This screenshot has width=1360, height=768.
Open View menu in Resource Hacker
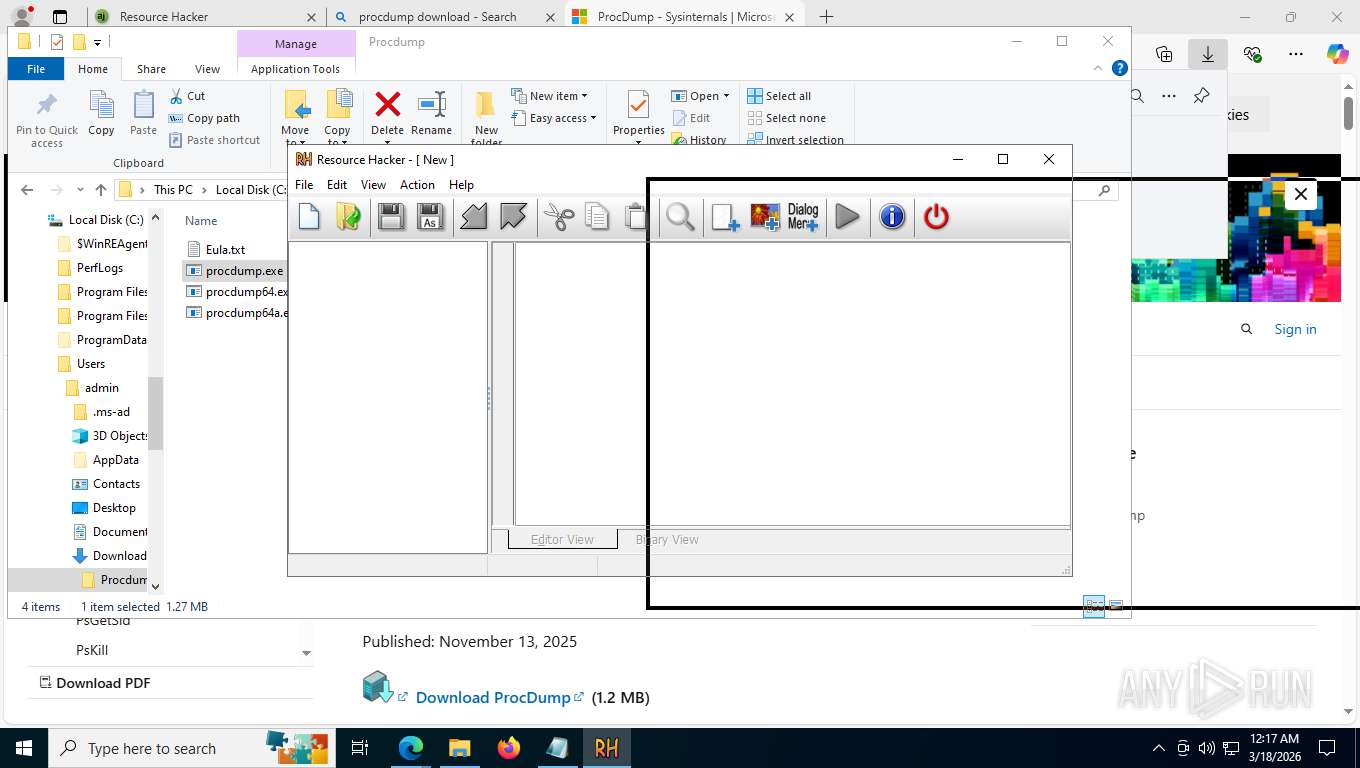373,185
